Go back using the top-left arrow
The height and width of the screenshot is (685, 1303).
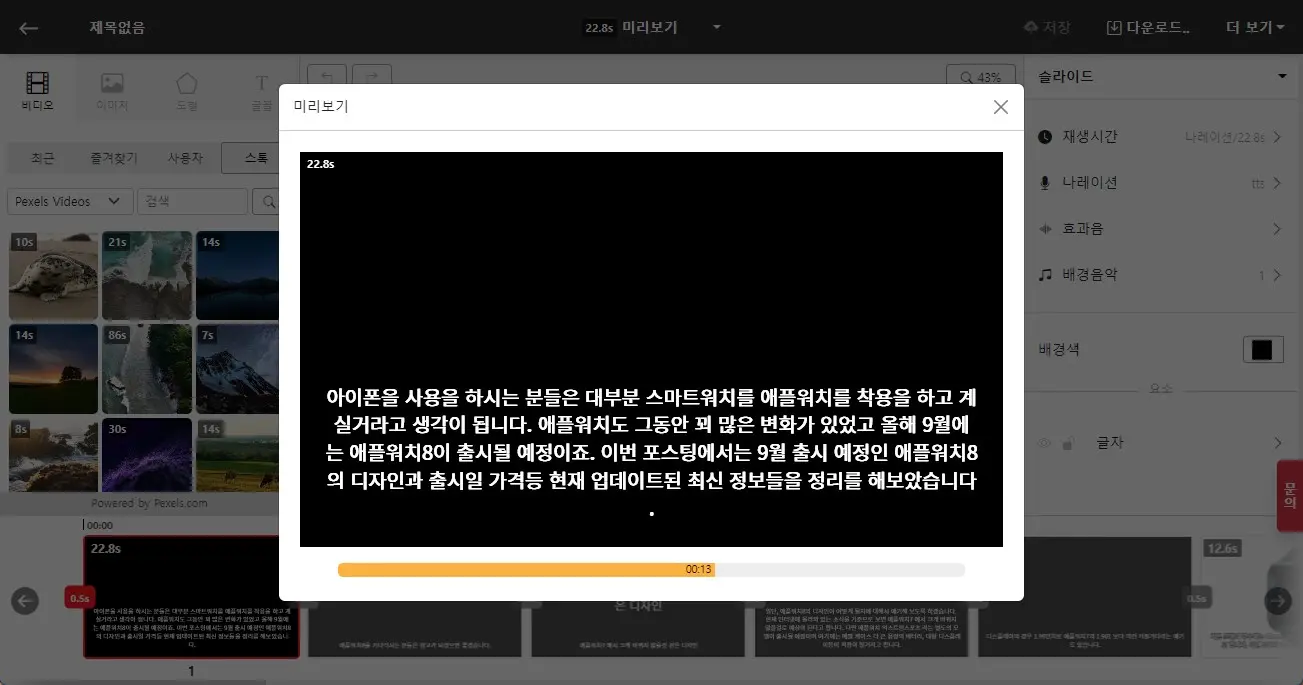29,28
